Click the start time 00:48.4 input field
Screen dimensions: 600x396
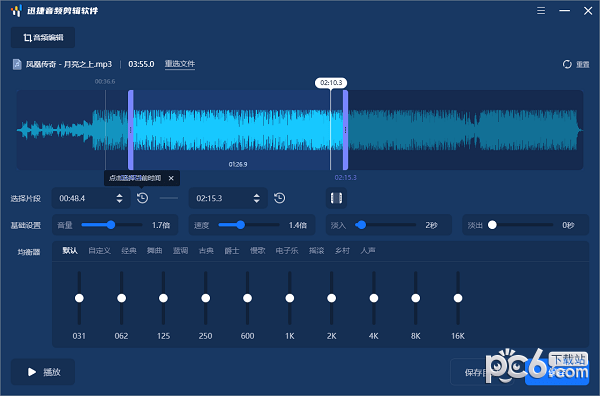91,198
